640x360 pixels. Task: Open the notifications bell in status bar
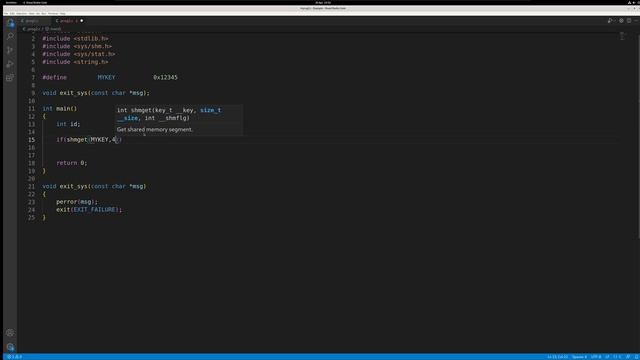(x=636, y=357)
